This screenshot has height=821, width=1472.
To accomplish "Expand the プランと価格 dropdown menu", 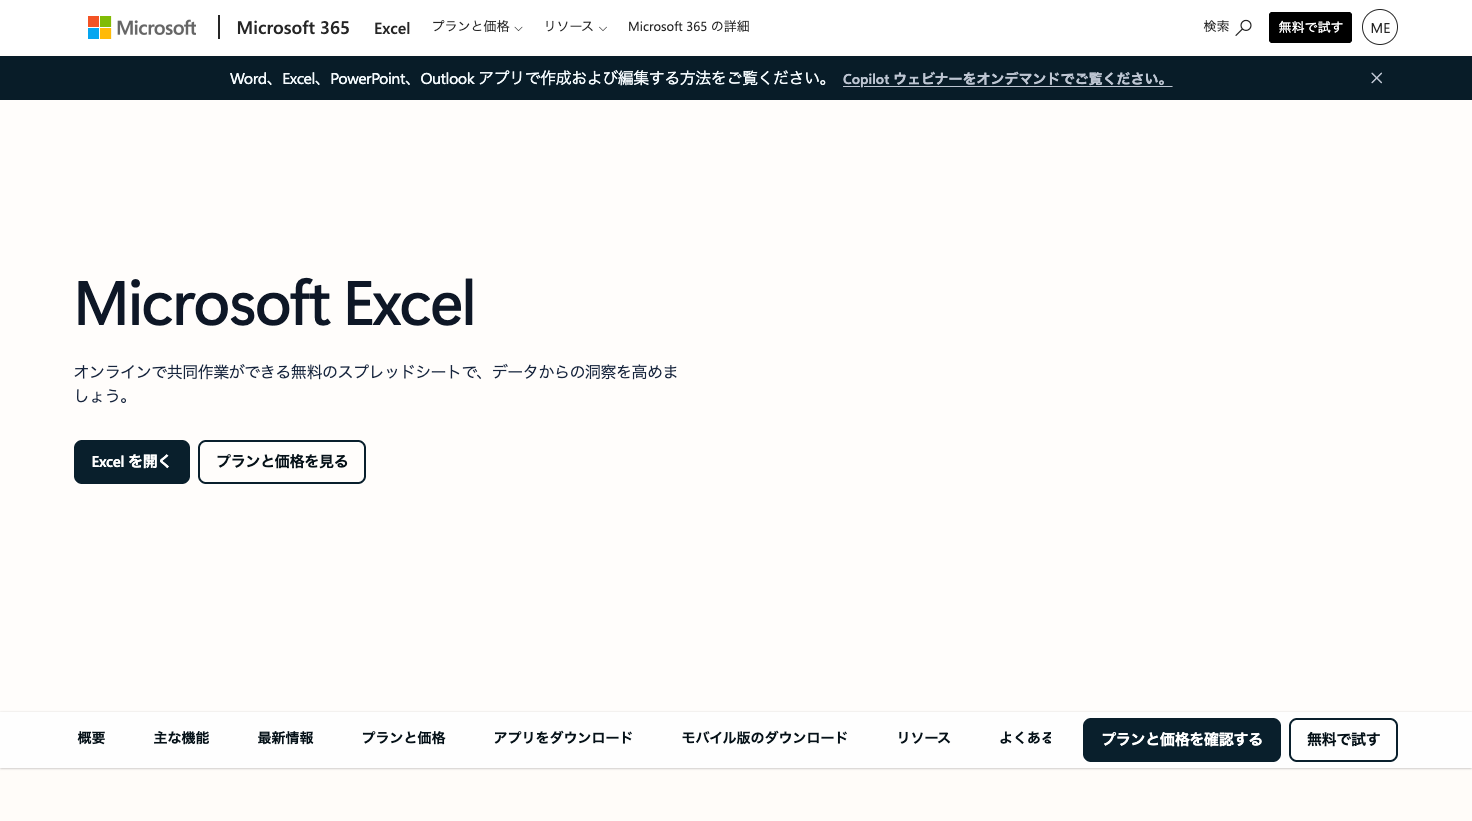I will pos(477,27).
